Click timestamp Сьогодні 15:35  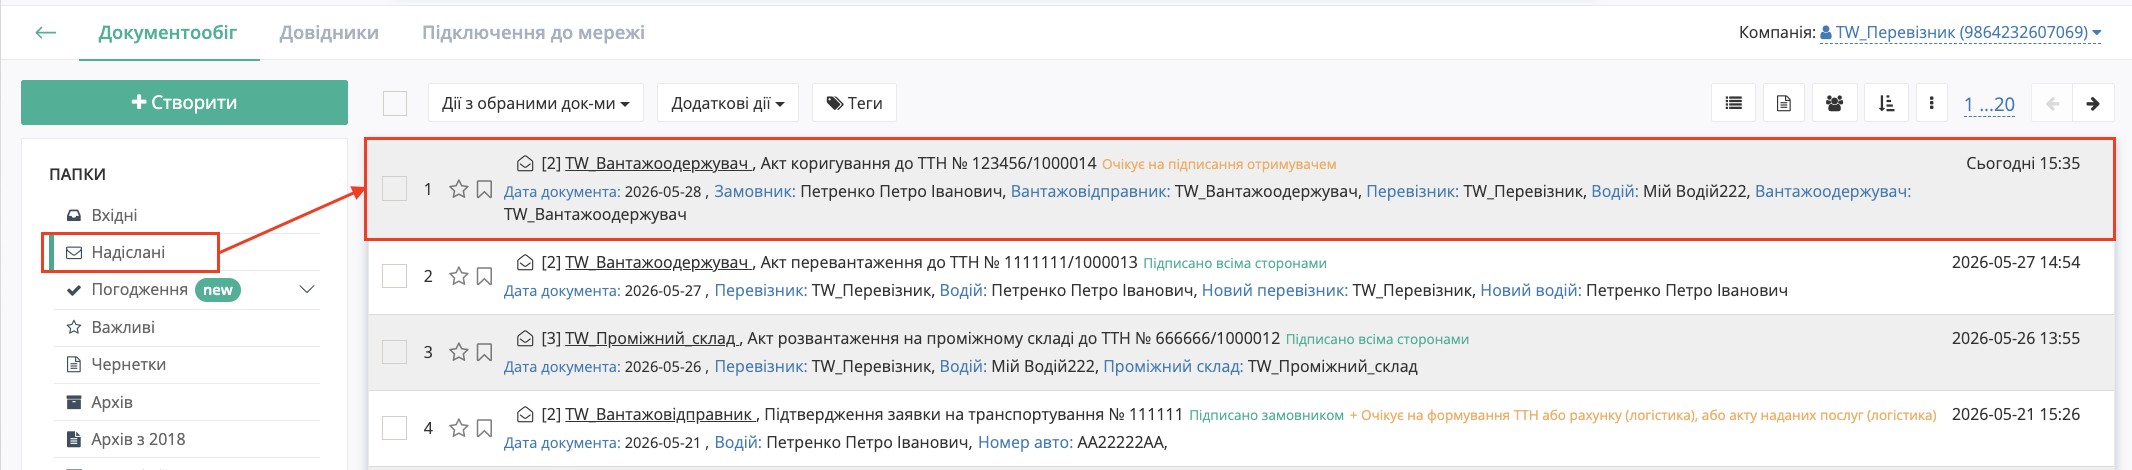point(2023,163)
